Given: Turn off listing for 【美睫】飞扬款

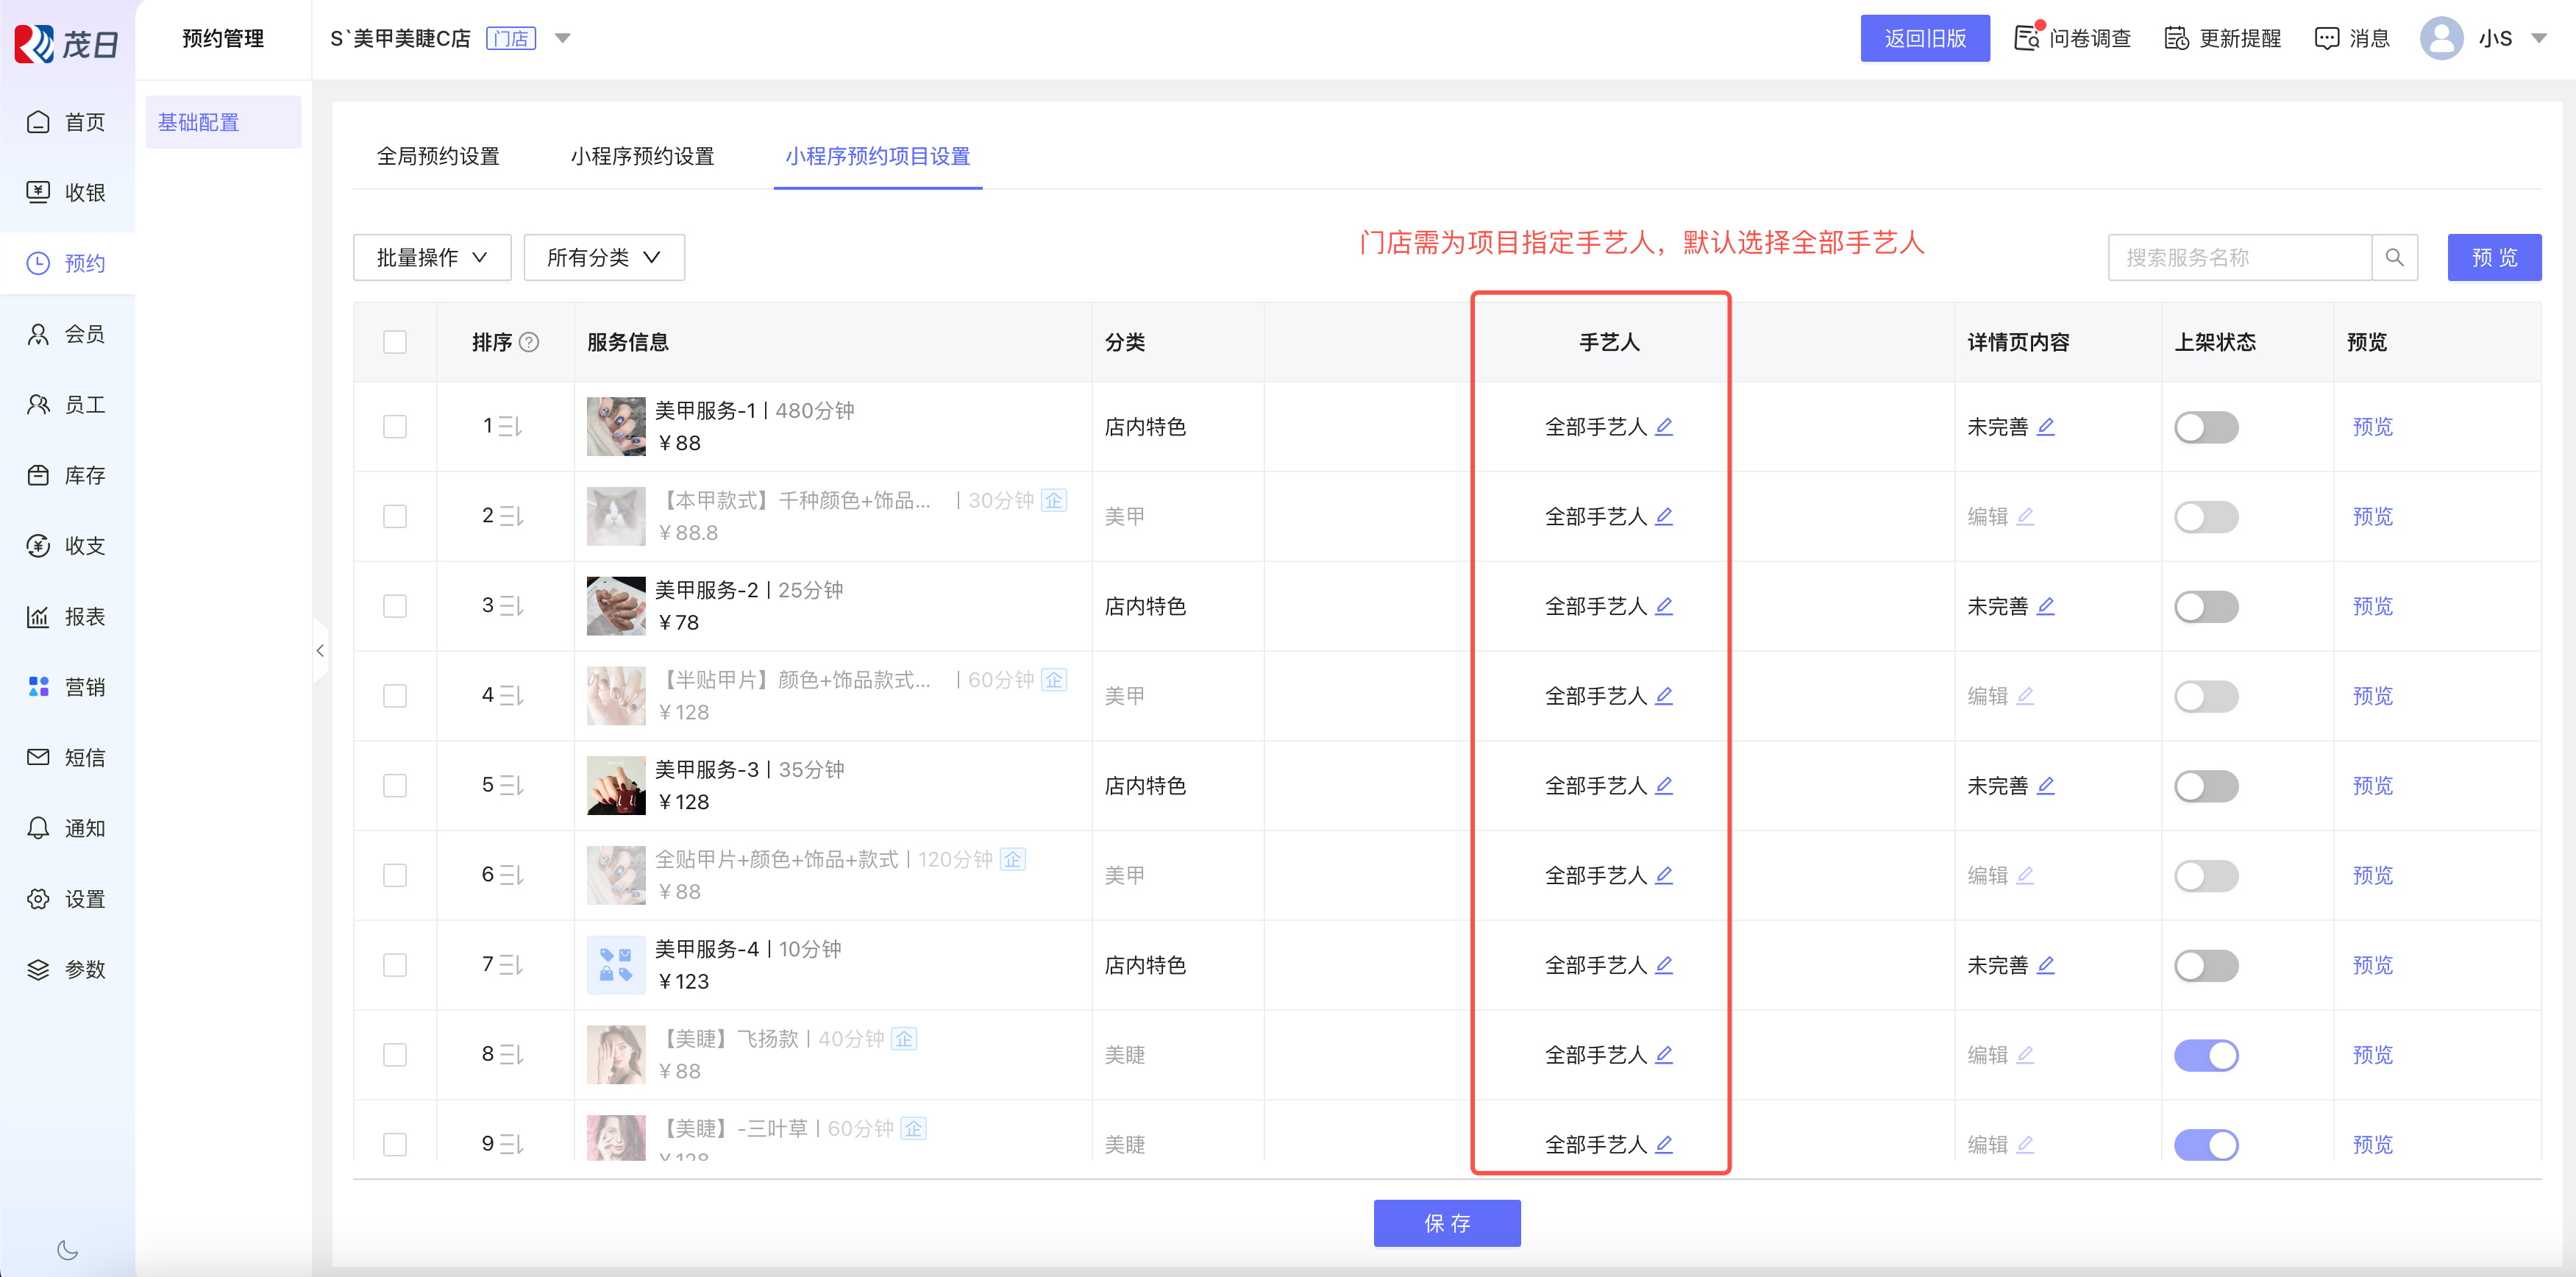Looking at the screenshot, I should [2206, 1055].
